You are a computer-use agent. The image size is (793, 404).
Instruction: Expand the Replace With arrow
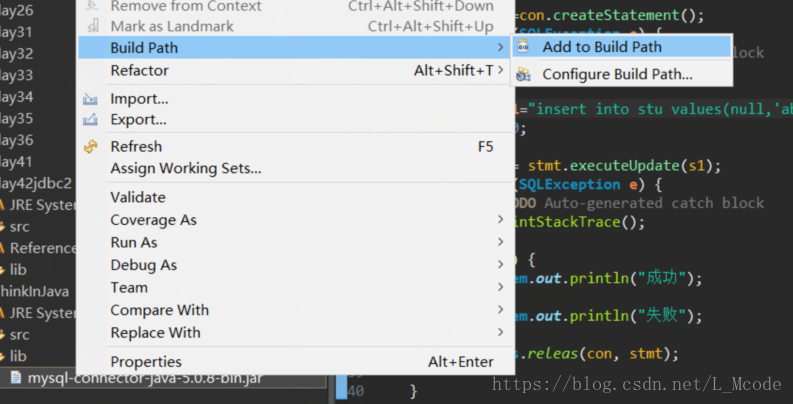[x=500, y=332]
